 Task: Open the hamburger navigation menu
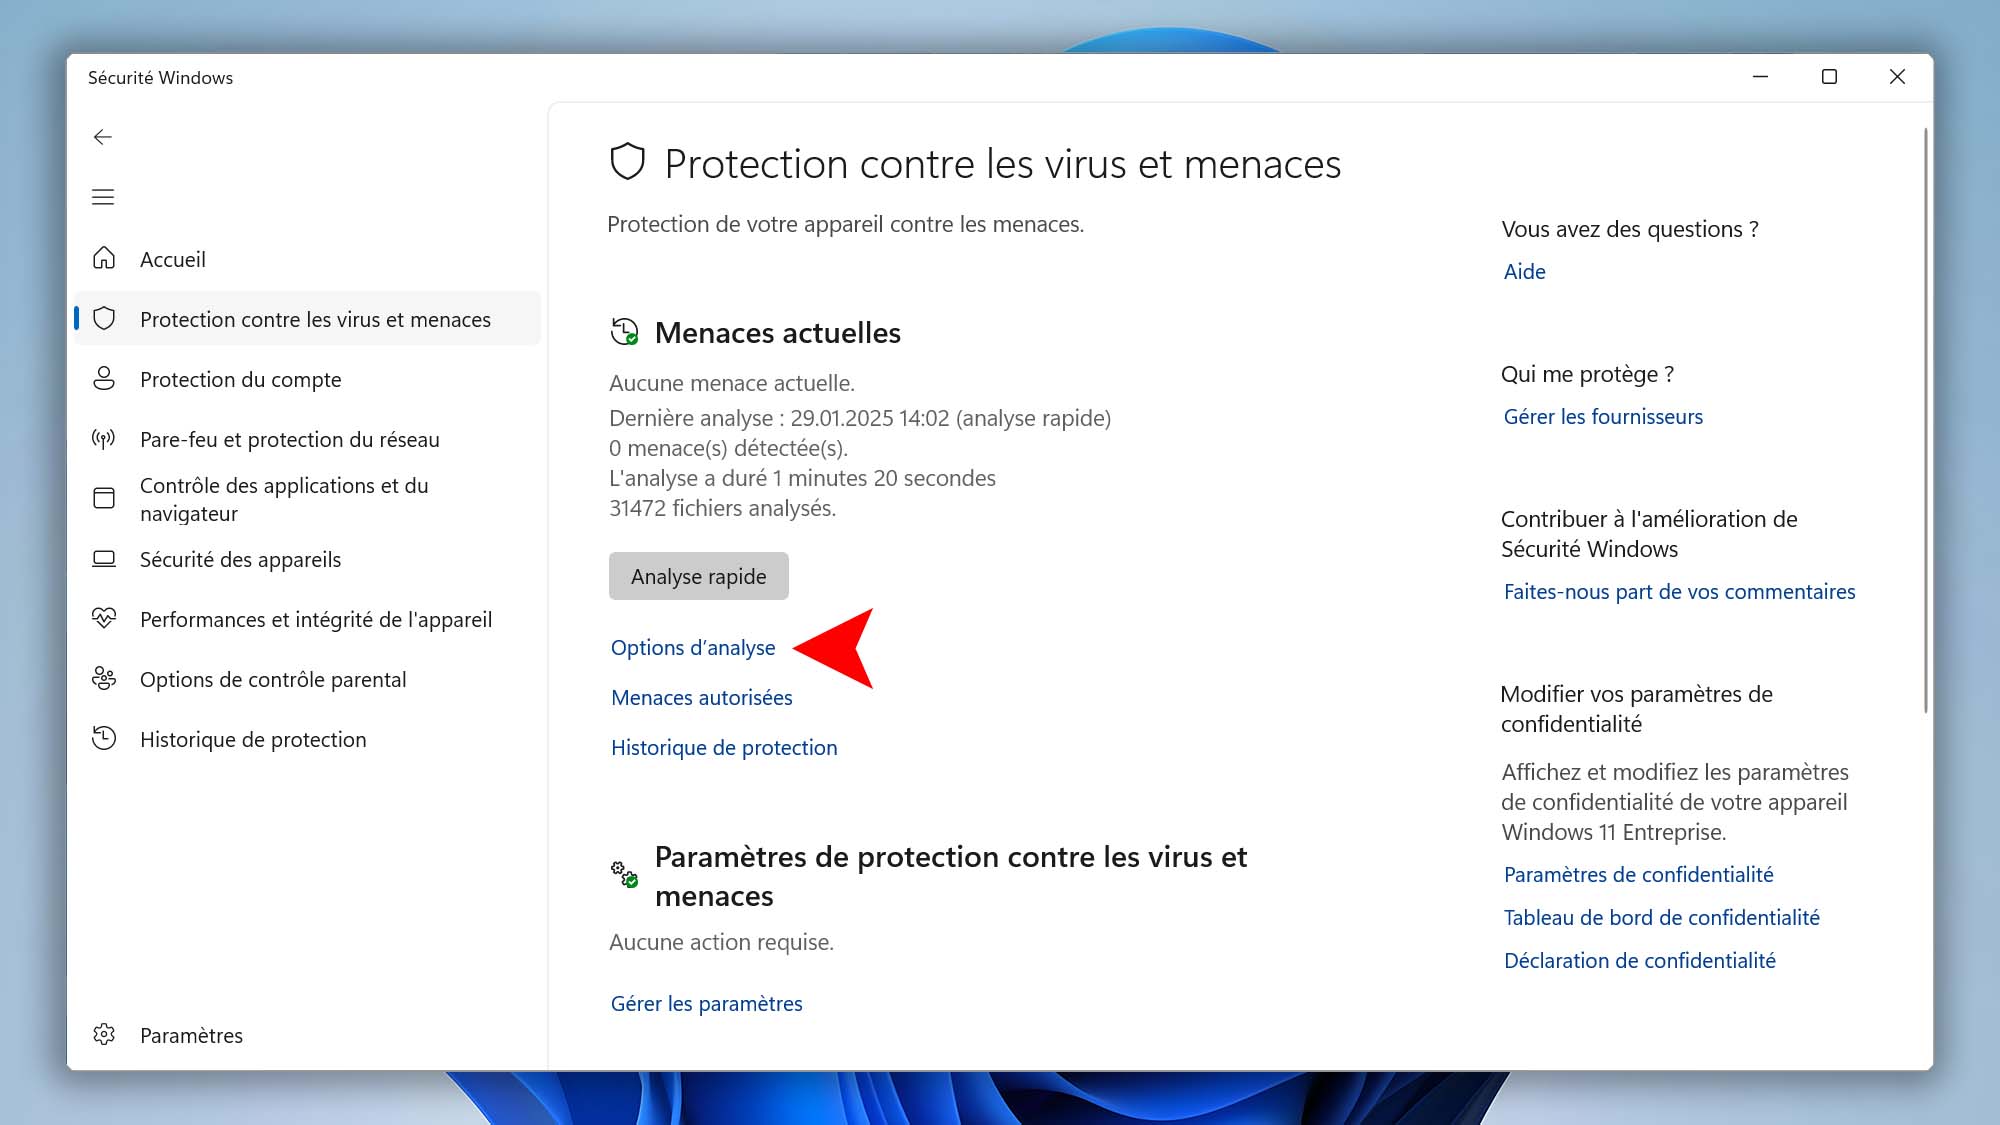click(103, 197)
